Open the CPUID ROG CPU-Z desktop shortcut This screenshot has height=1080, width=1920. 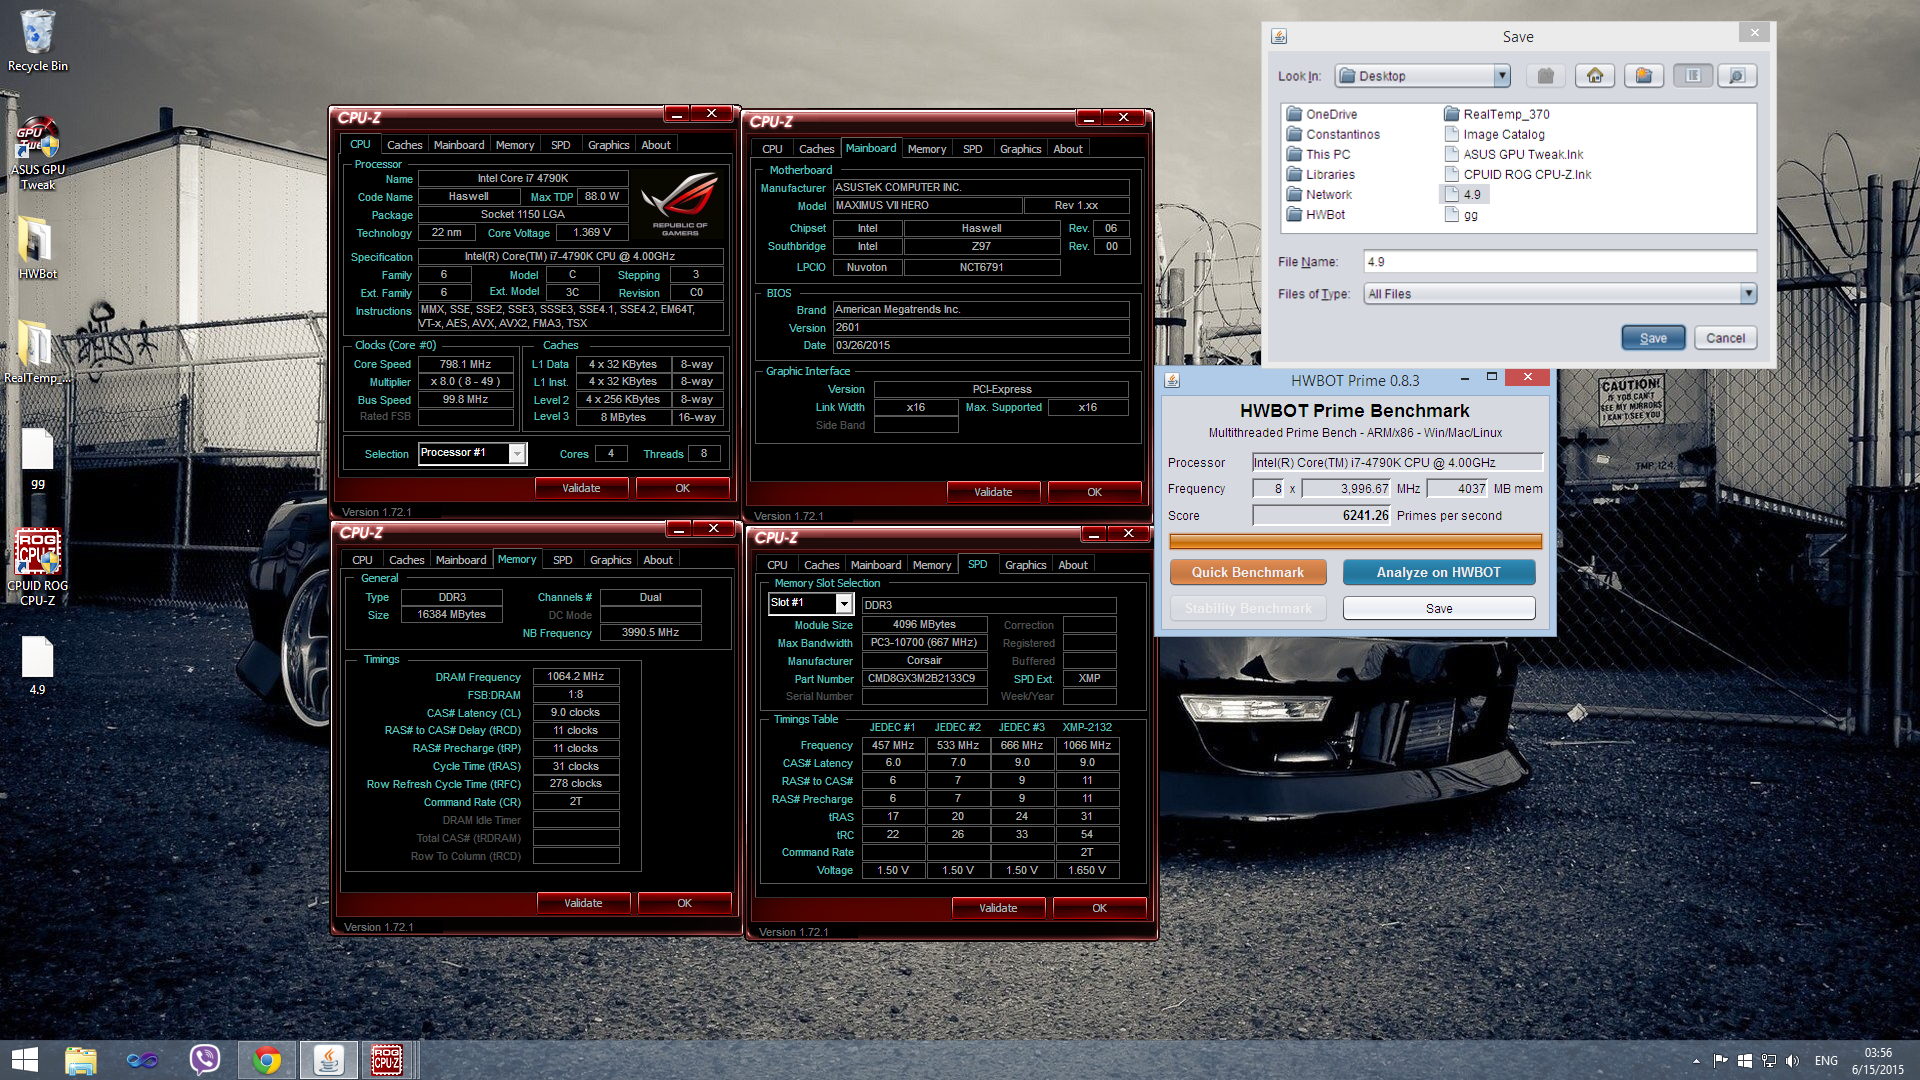38,566
